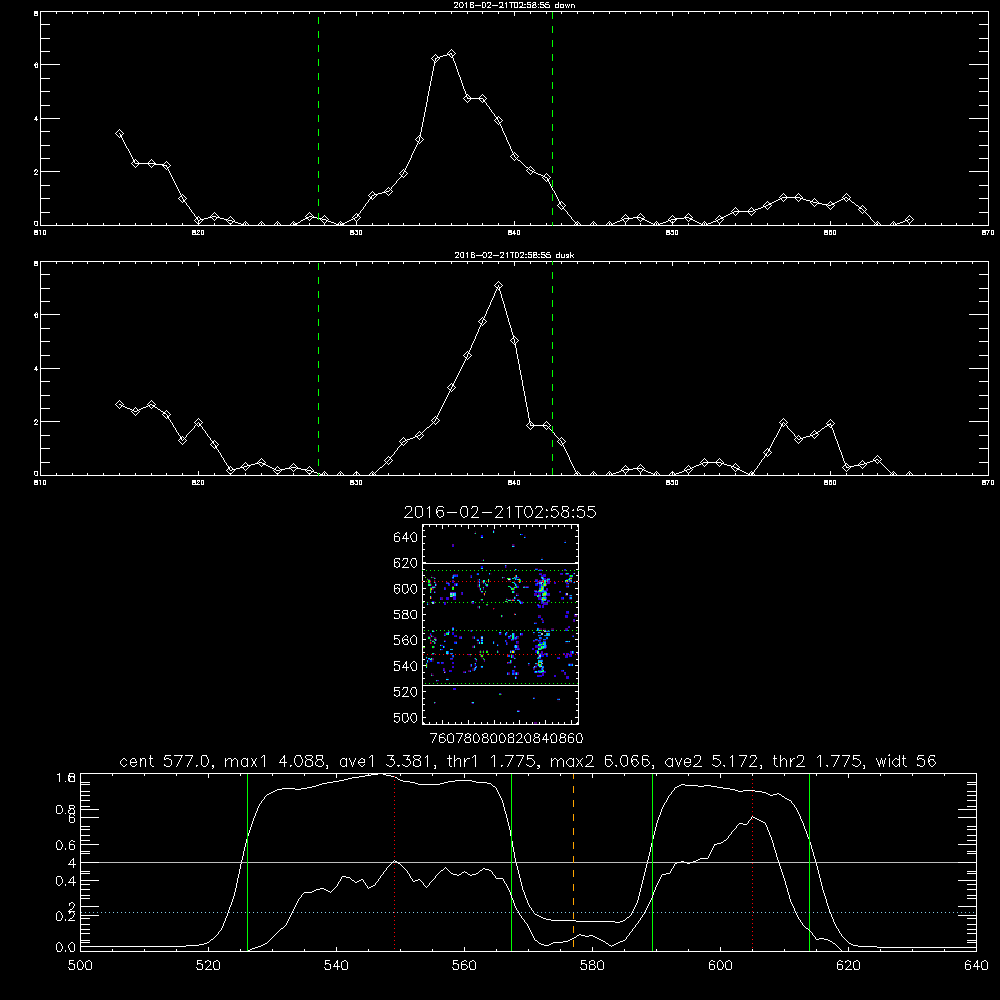Screen dimensions: 1000x1000
Task: Click the large 2016-02-21T02:58:55 heading above the image
Action: click(x=500, y=513)
